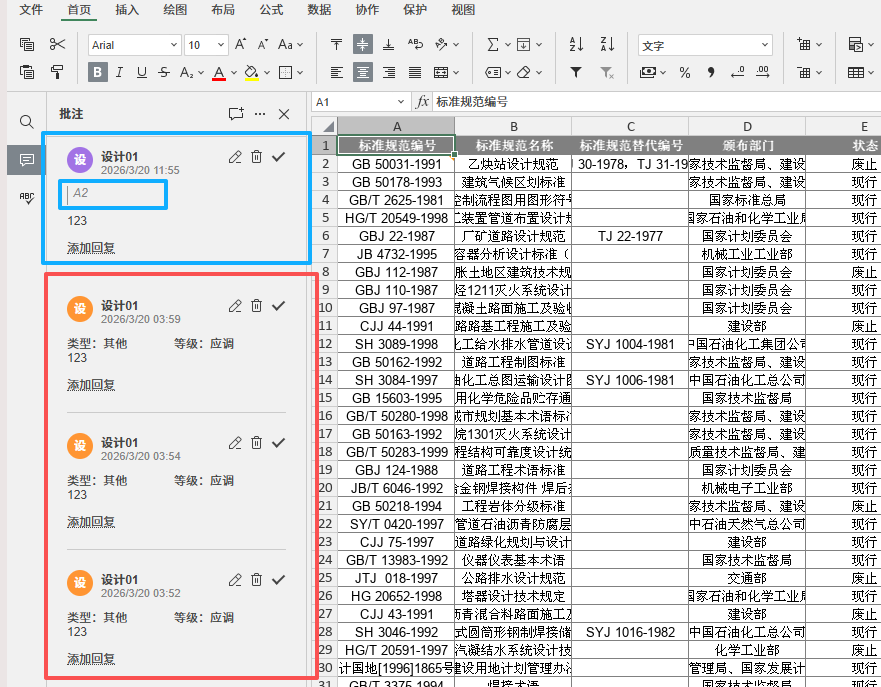Switch to the 数据 tab
This screenshot has height=687, width=881.
(x=319, y=10)
